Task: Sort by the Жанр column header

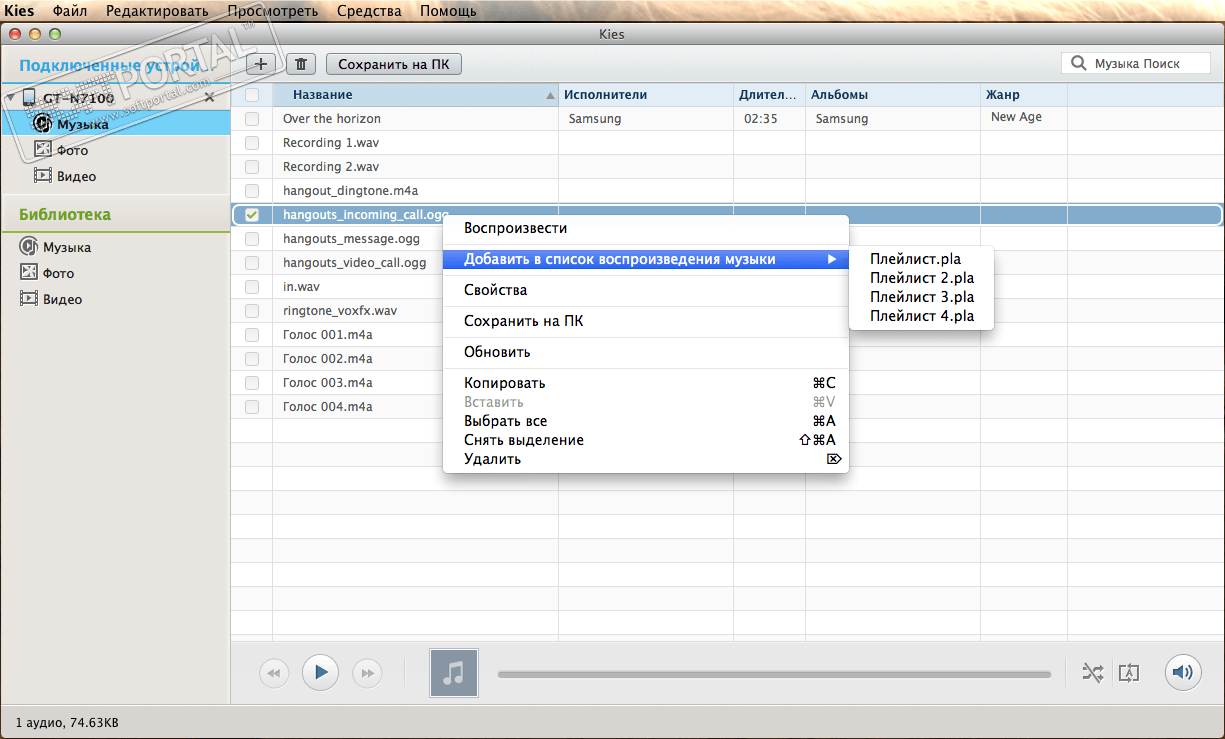Action: 1024,95
